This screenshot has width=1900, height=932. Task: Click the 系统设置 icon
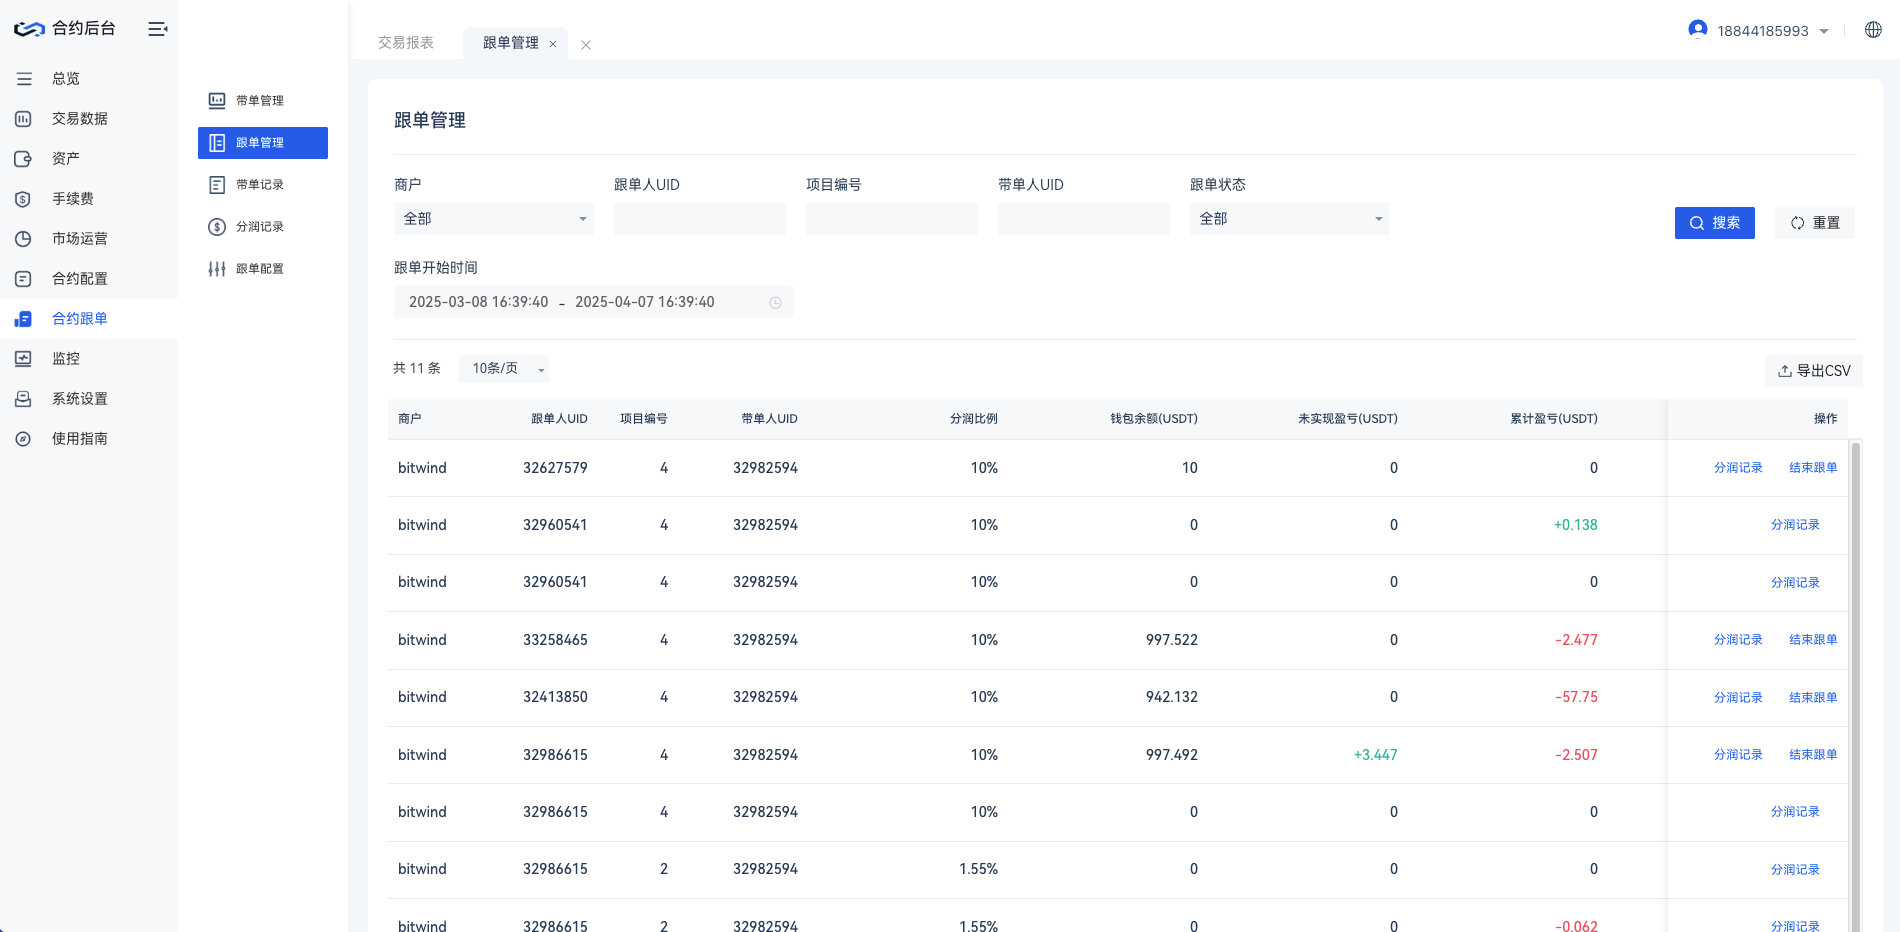(x=24, y=399)
